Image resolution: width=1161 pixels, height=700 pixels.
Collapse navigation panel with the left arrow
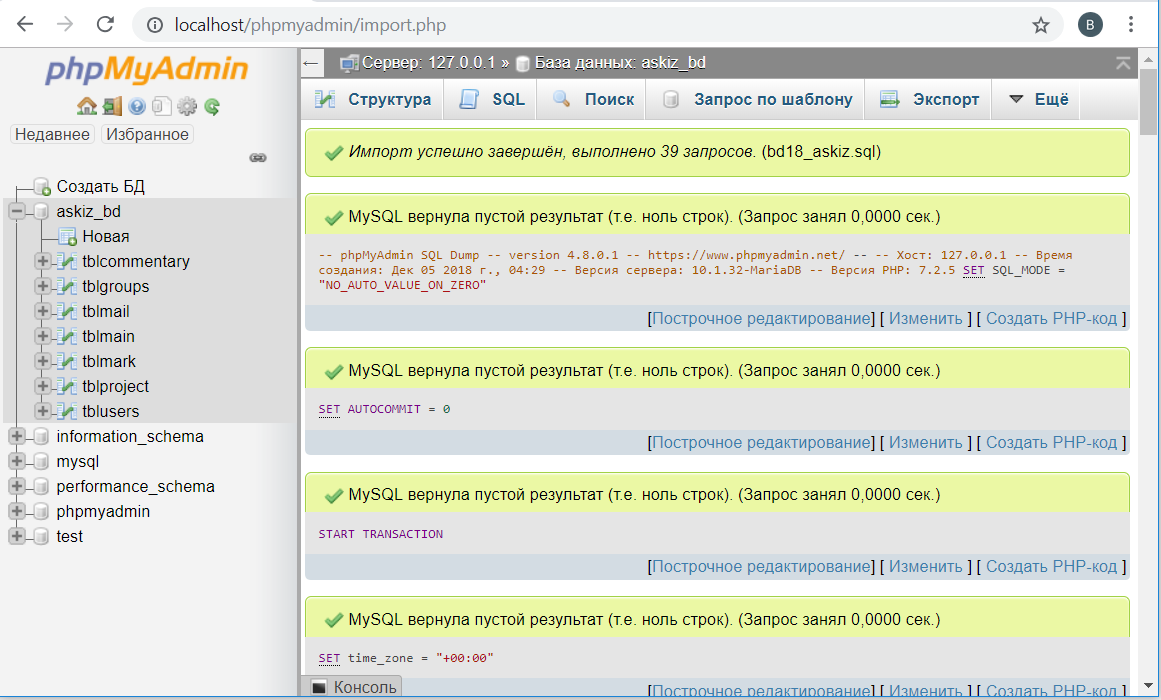[x=311, y=63]
